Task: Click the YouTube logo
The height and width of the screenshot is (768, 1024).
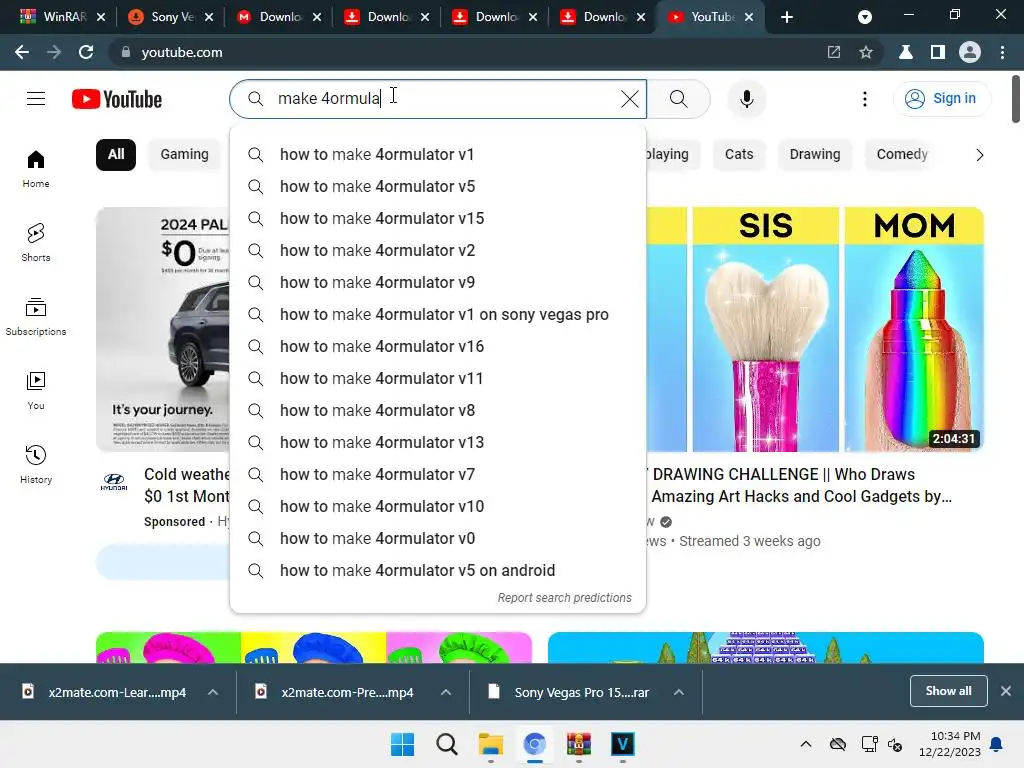Action: 117,99
